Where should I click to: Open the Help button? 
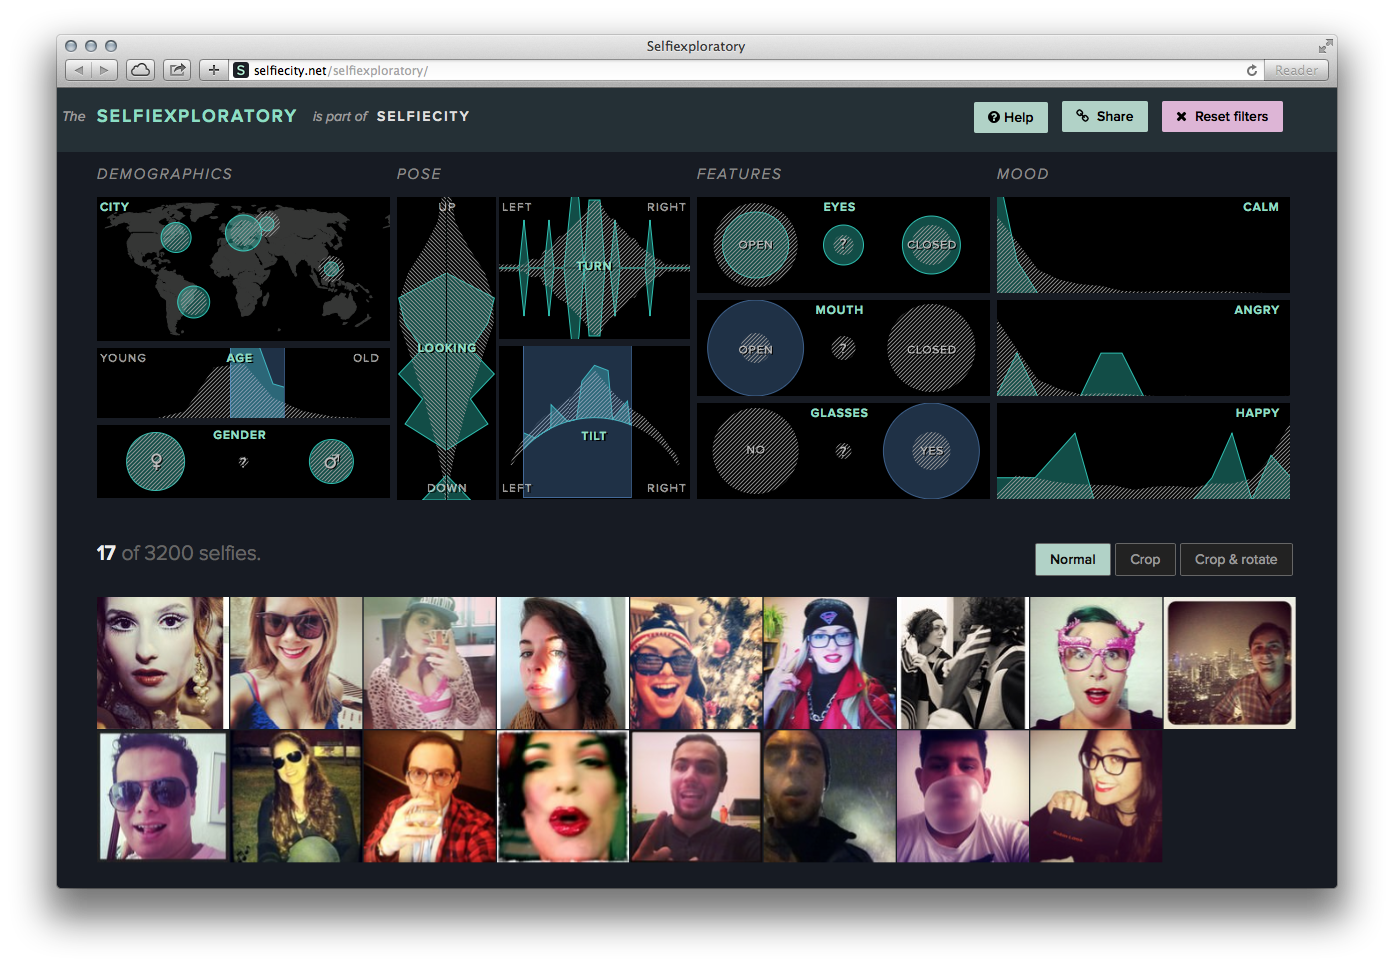[x=1010, y=117]
